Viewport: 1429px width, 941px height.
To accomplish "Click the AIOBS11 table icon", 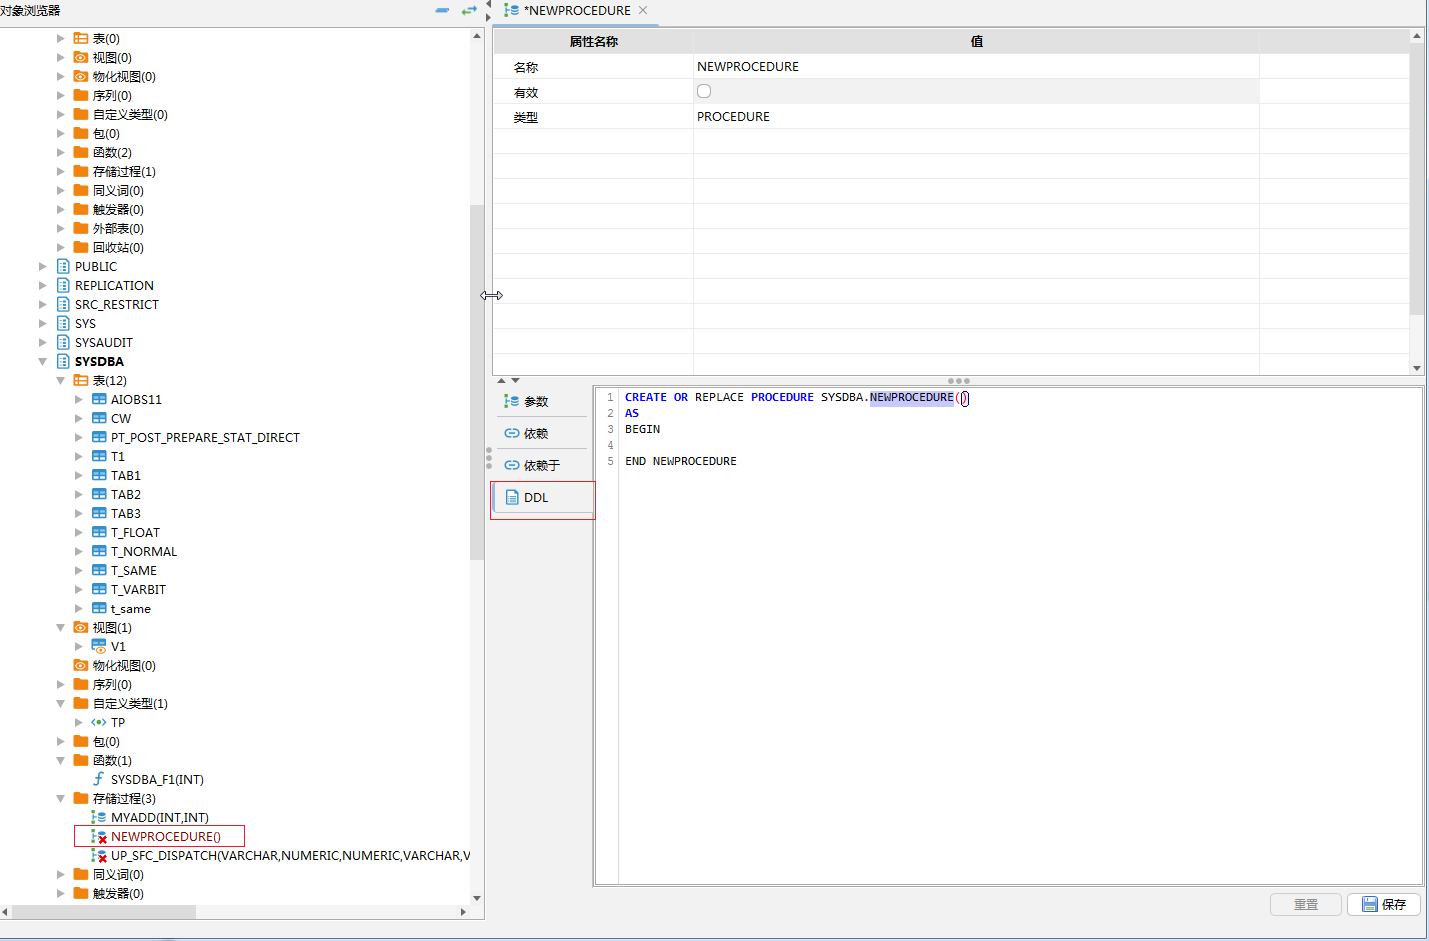I will coord(99,399).
